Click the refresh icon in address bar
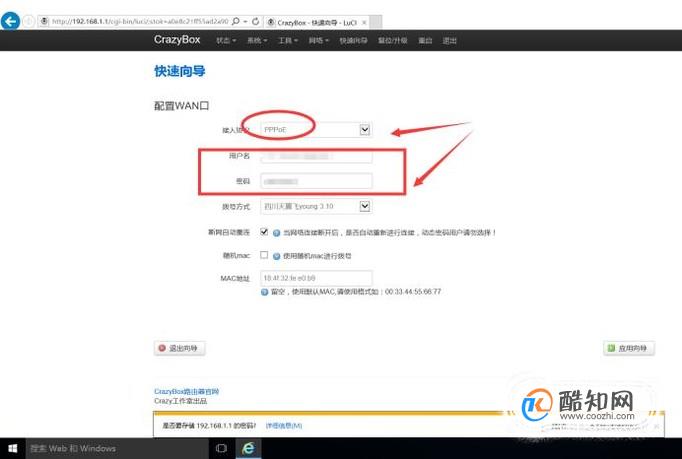682x459 pixels. [256, 21]
